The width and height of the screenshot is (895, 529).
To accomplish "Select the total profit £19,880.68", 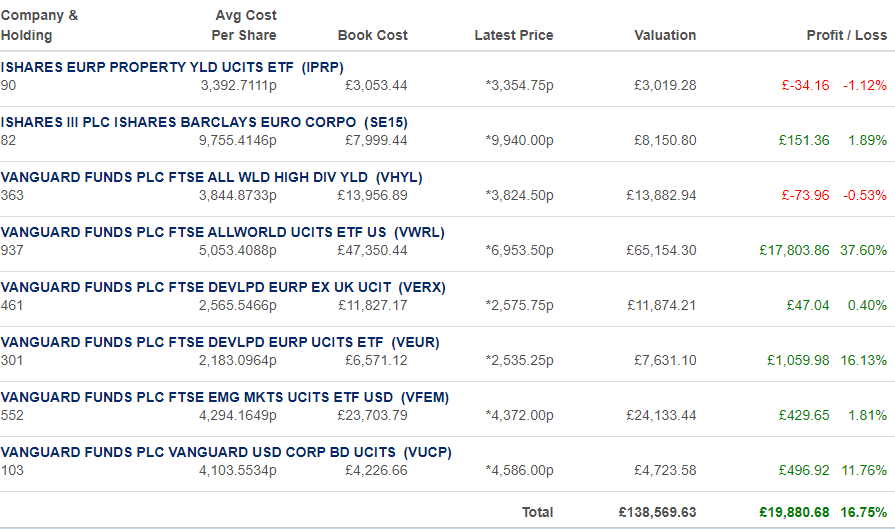I will 794,512.
